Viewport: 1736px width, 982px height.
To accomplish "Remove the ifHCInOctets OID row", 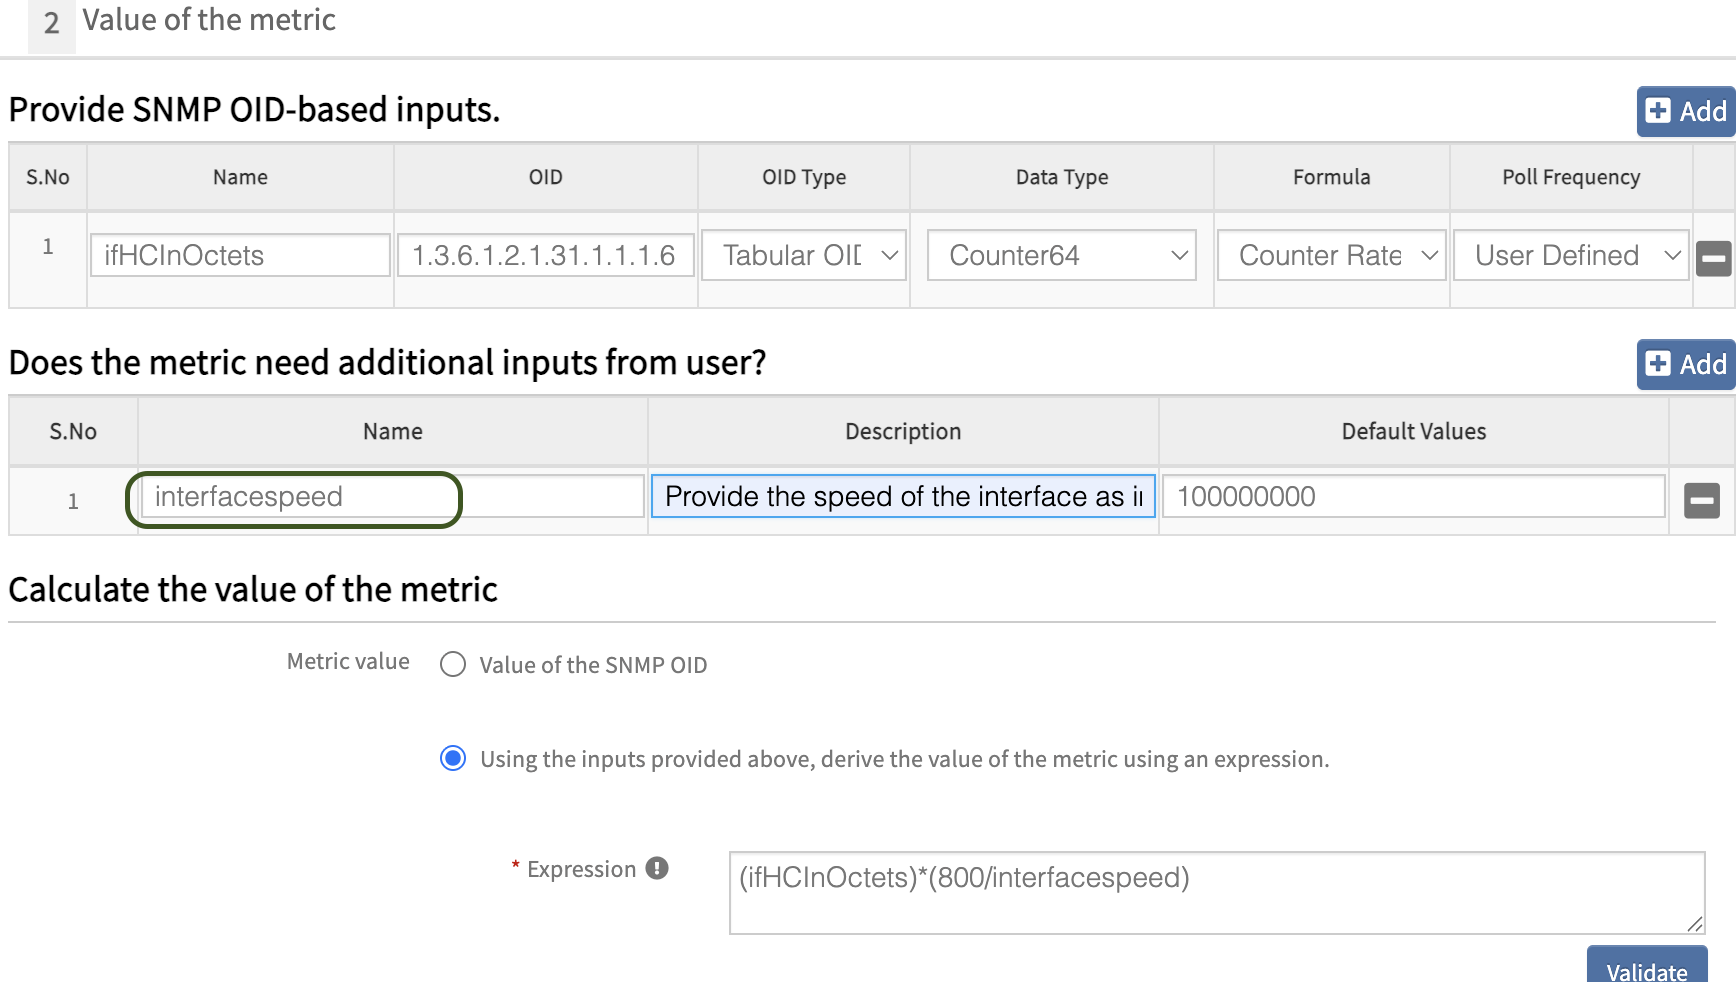I will point(1713,258).
